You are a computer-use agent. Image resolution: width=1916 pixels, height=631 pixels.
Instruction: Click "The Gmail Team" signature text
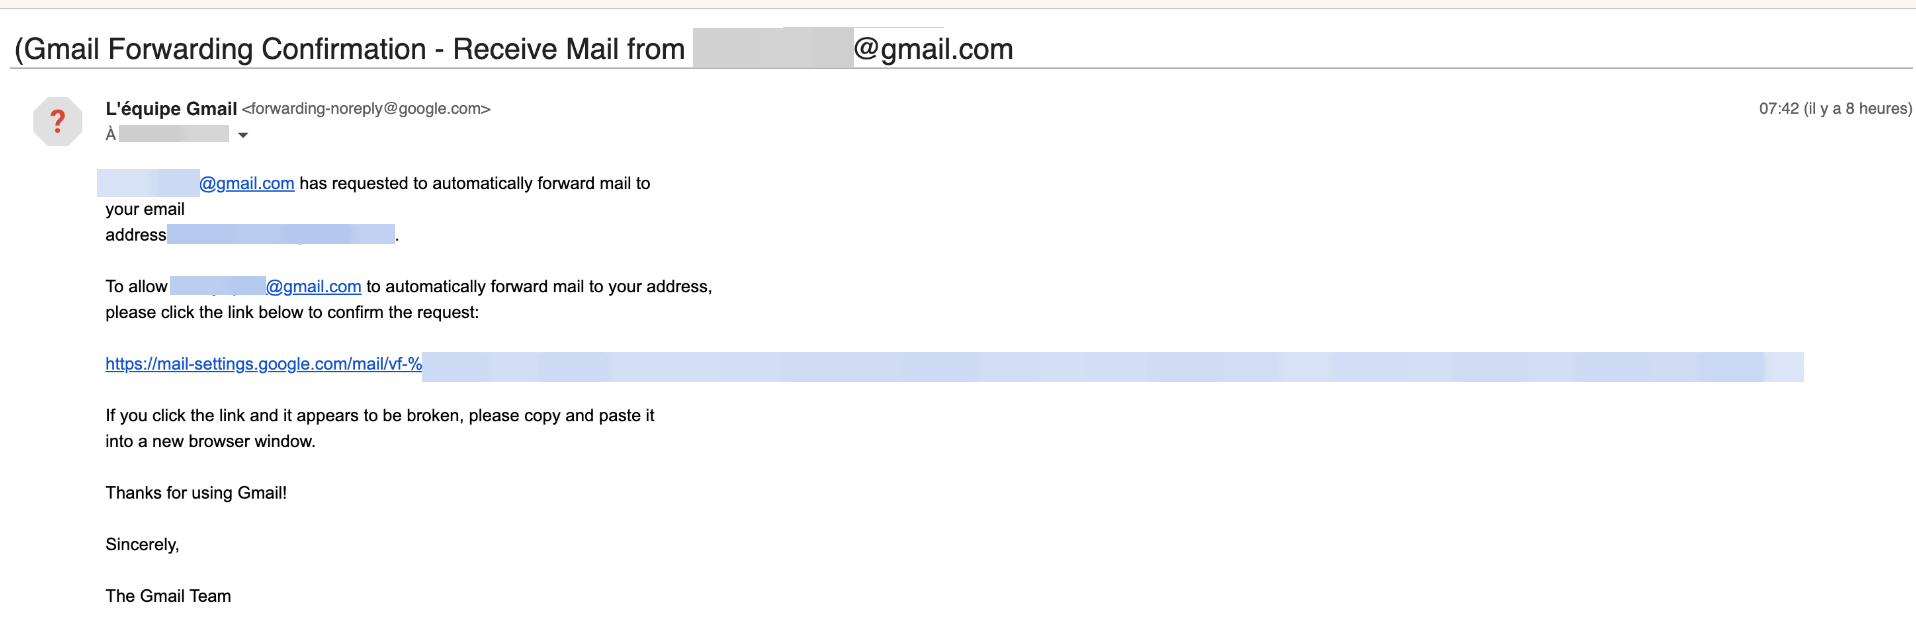point(168,596)
